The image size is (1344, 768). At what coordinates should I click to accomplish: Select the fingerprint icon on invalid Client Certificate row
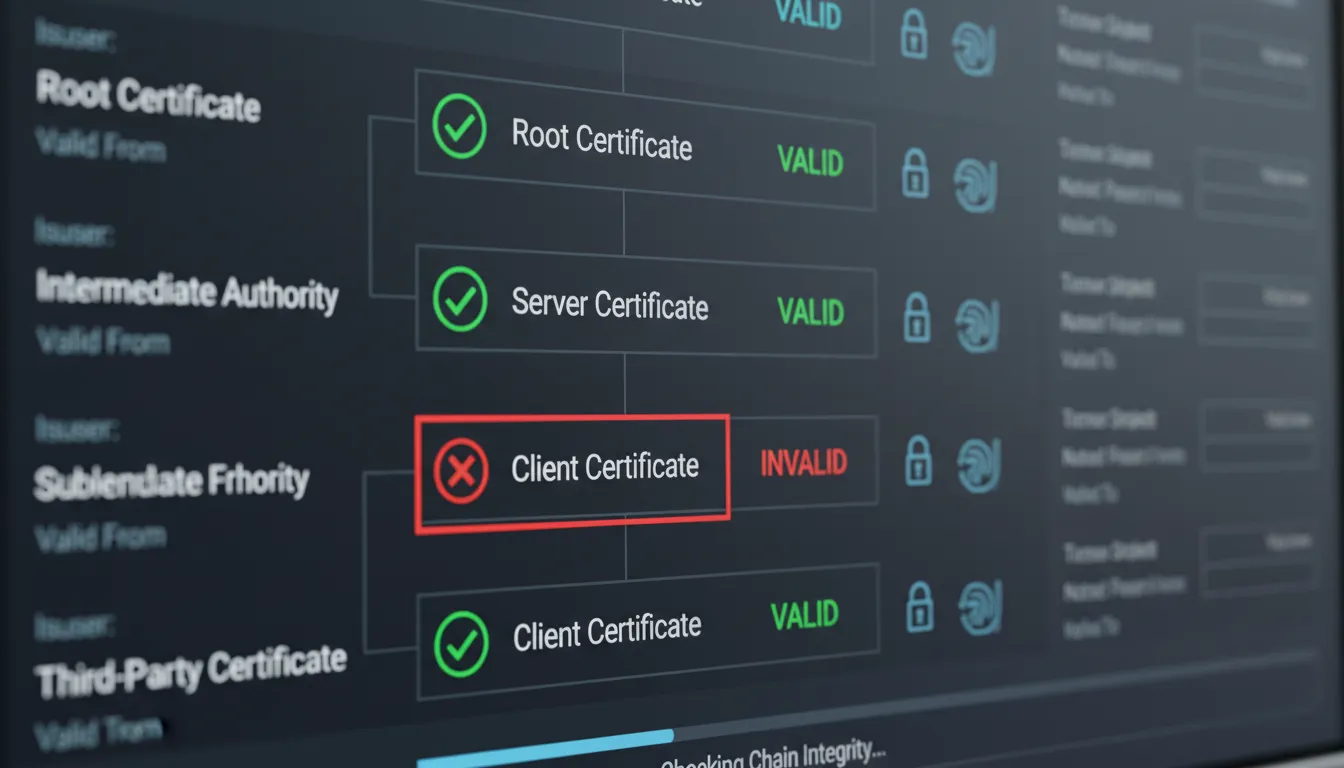pyautogui.click(x=978, y=463)
